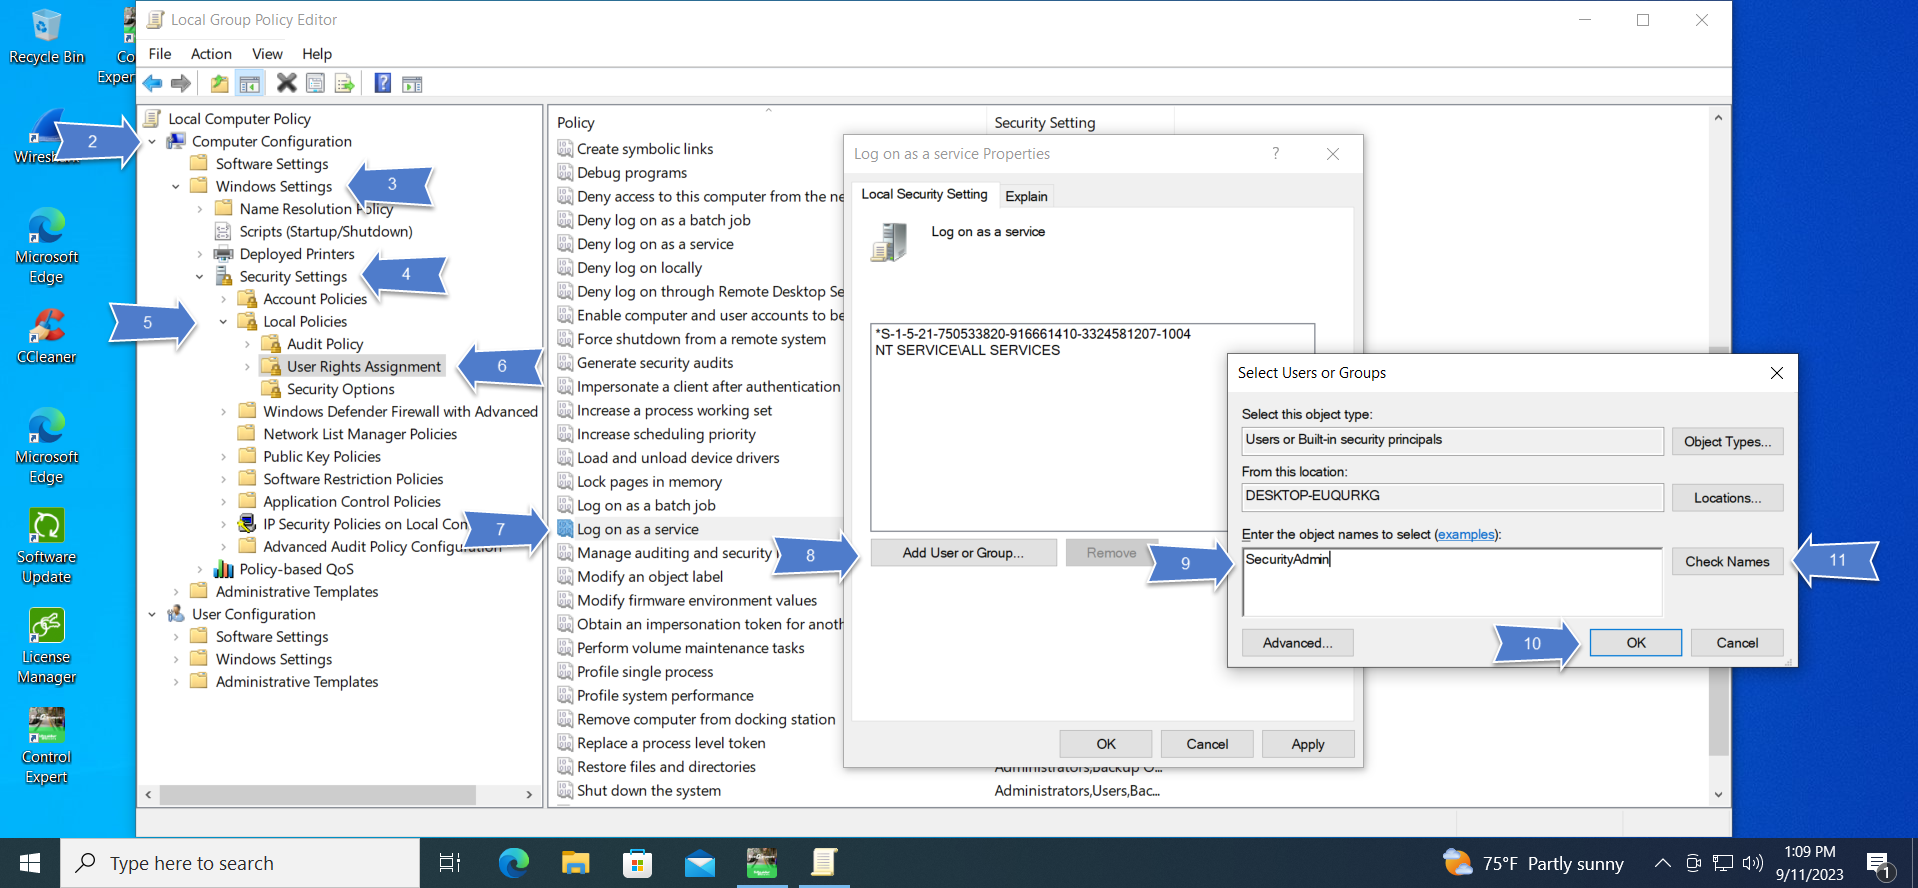
Task: Open File Explorer from the taskbar
Action: (575, 863)
